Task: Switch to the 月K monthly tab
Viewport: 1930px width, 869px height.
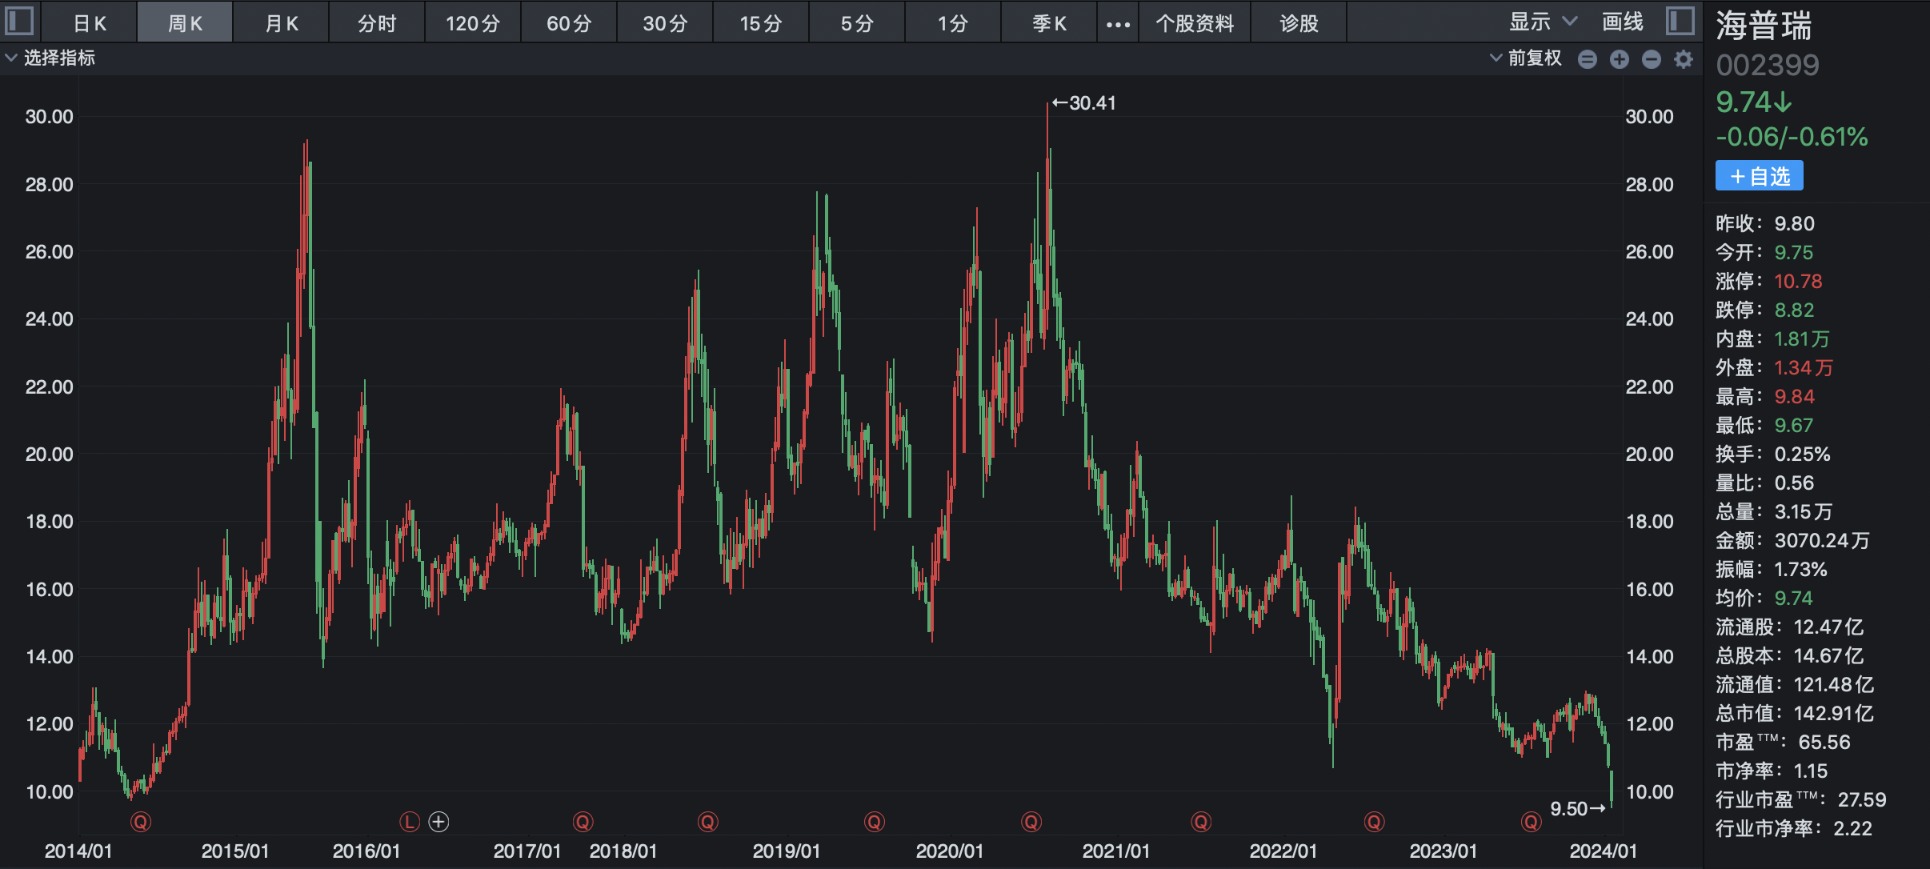Action: coord(281,23)
